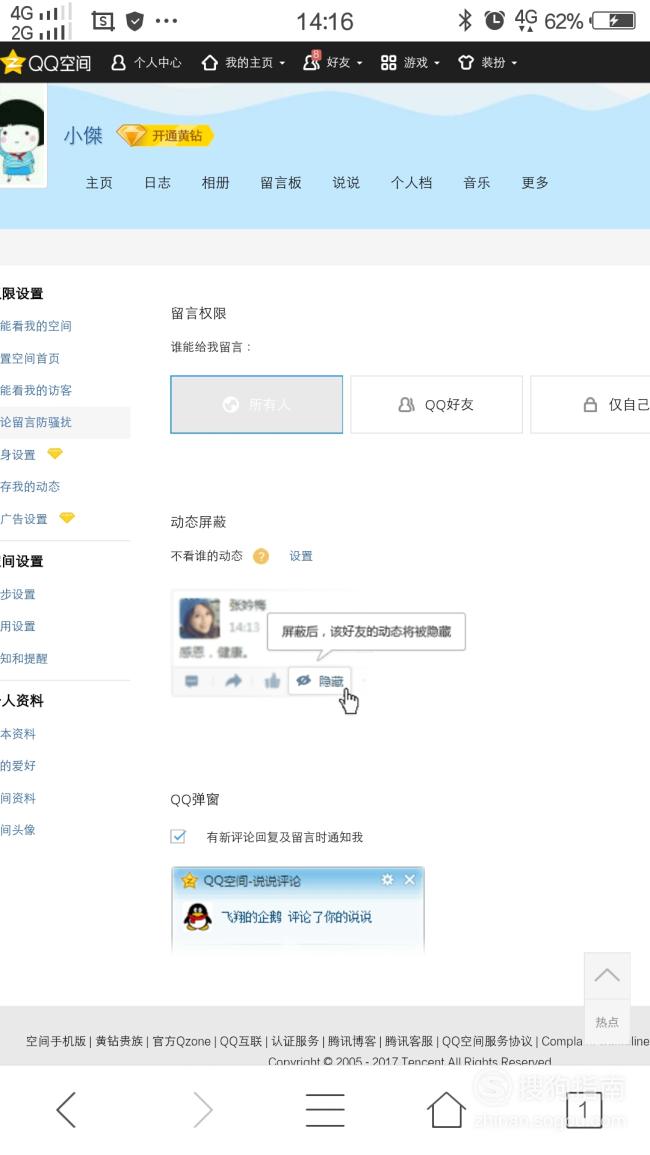Screen dimensions: 650x1155
Task: Open QQ空间服务协议 footer link
Action: click(487, 1041)
